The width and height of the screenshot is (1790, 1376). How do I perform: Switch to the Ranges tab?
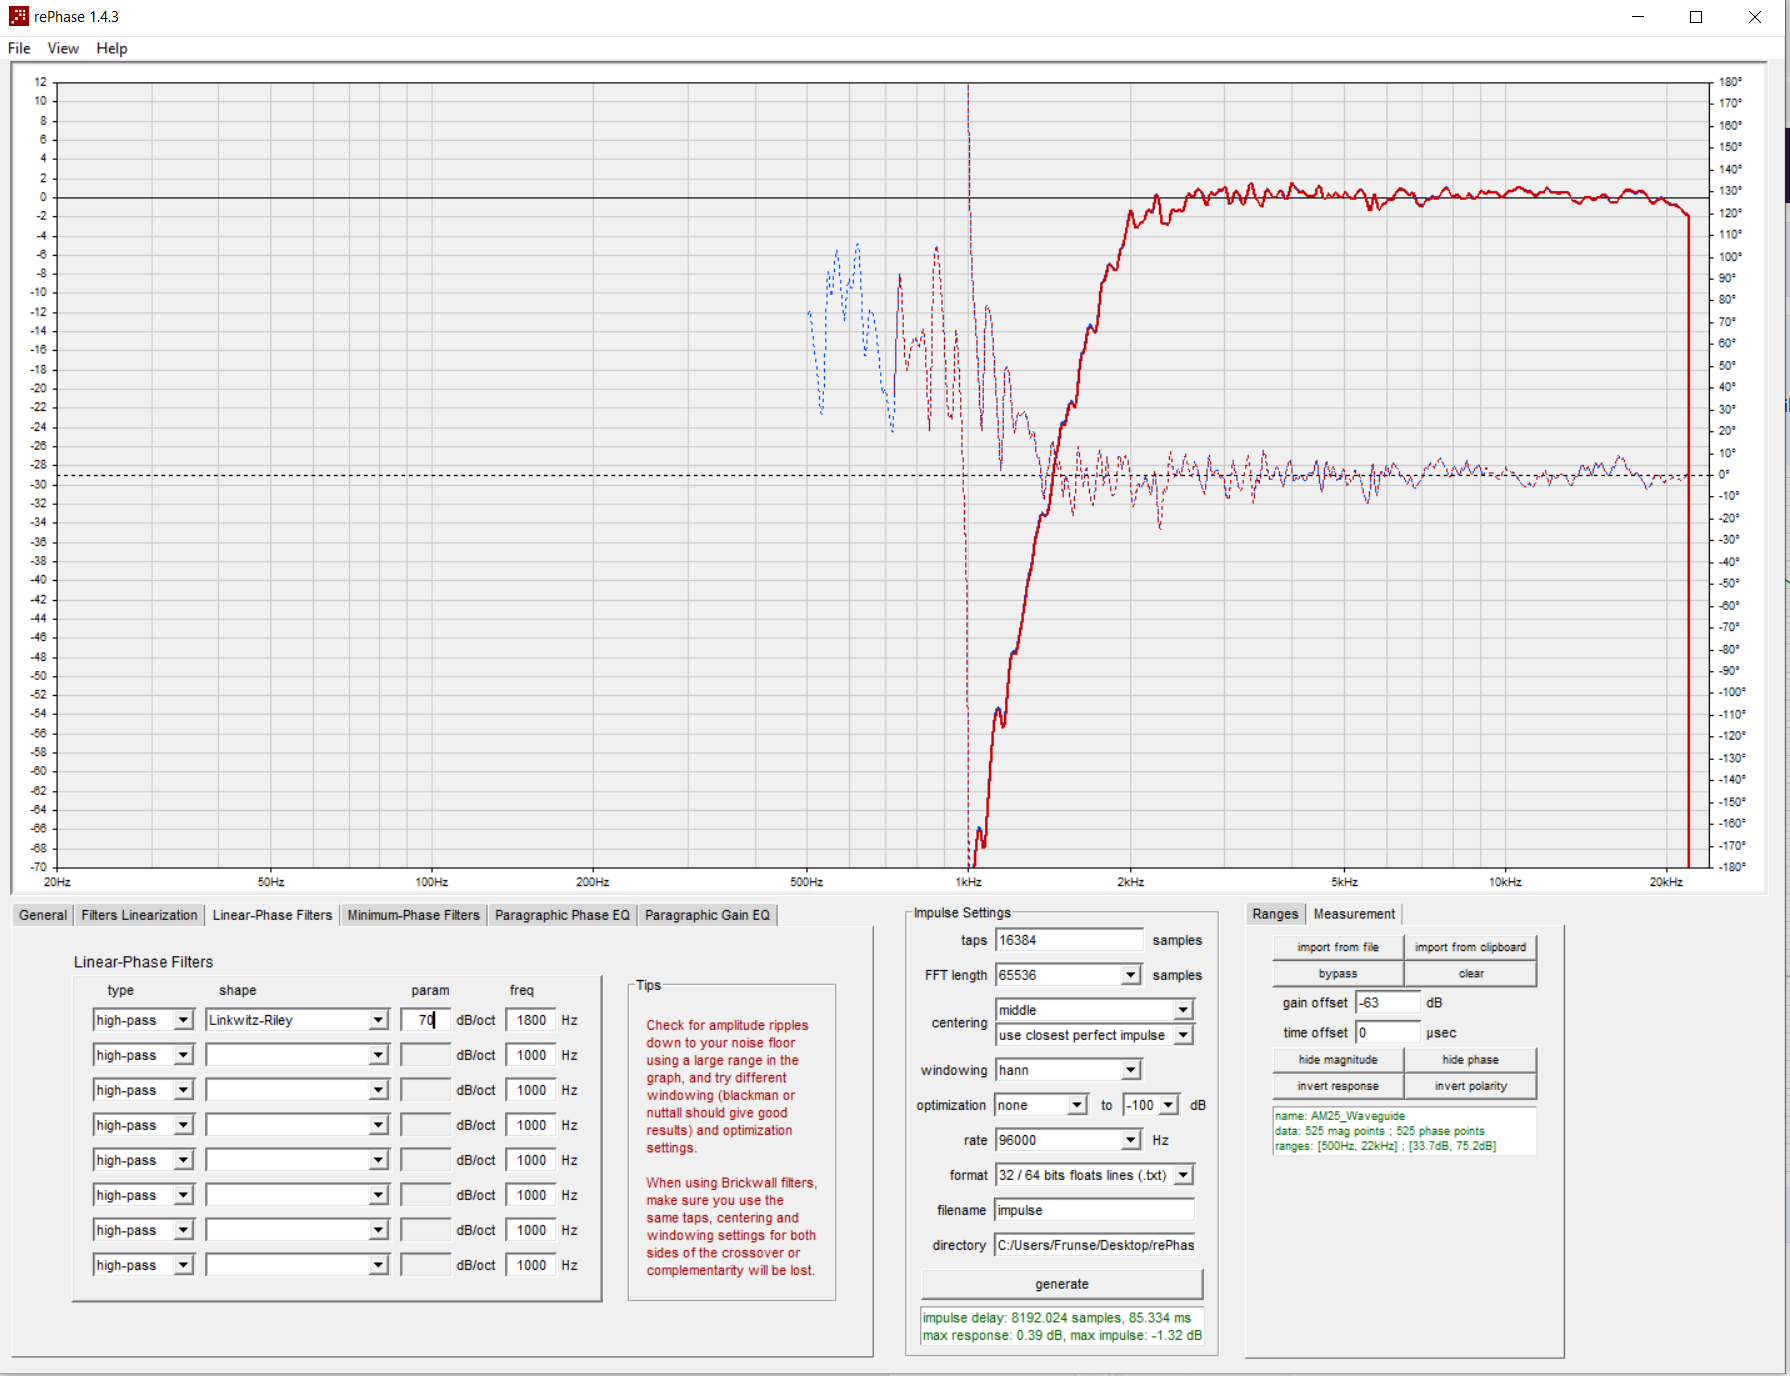1275,914
